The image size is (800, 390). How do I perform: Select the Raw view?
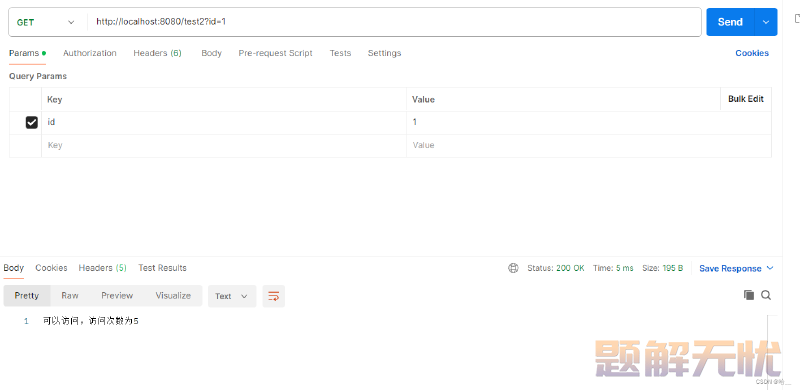tap(70, 296)
